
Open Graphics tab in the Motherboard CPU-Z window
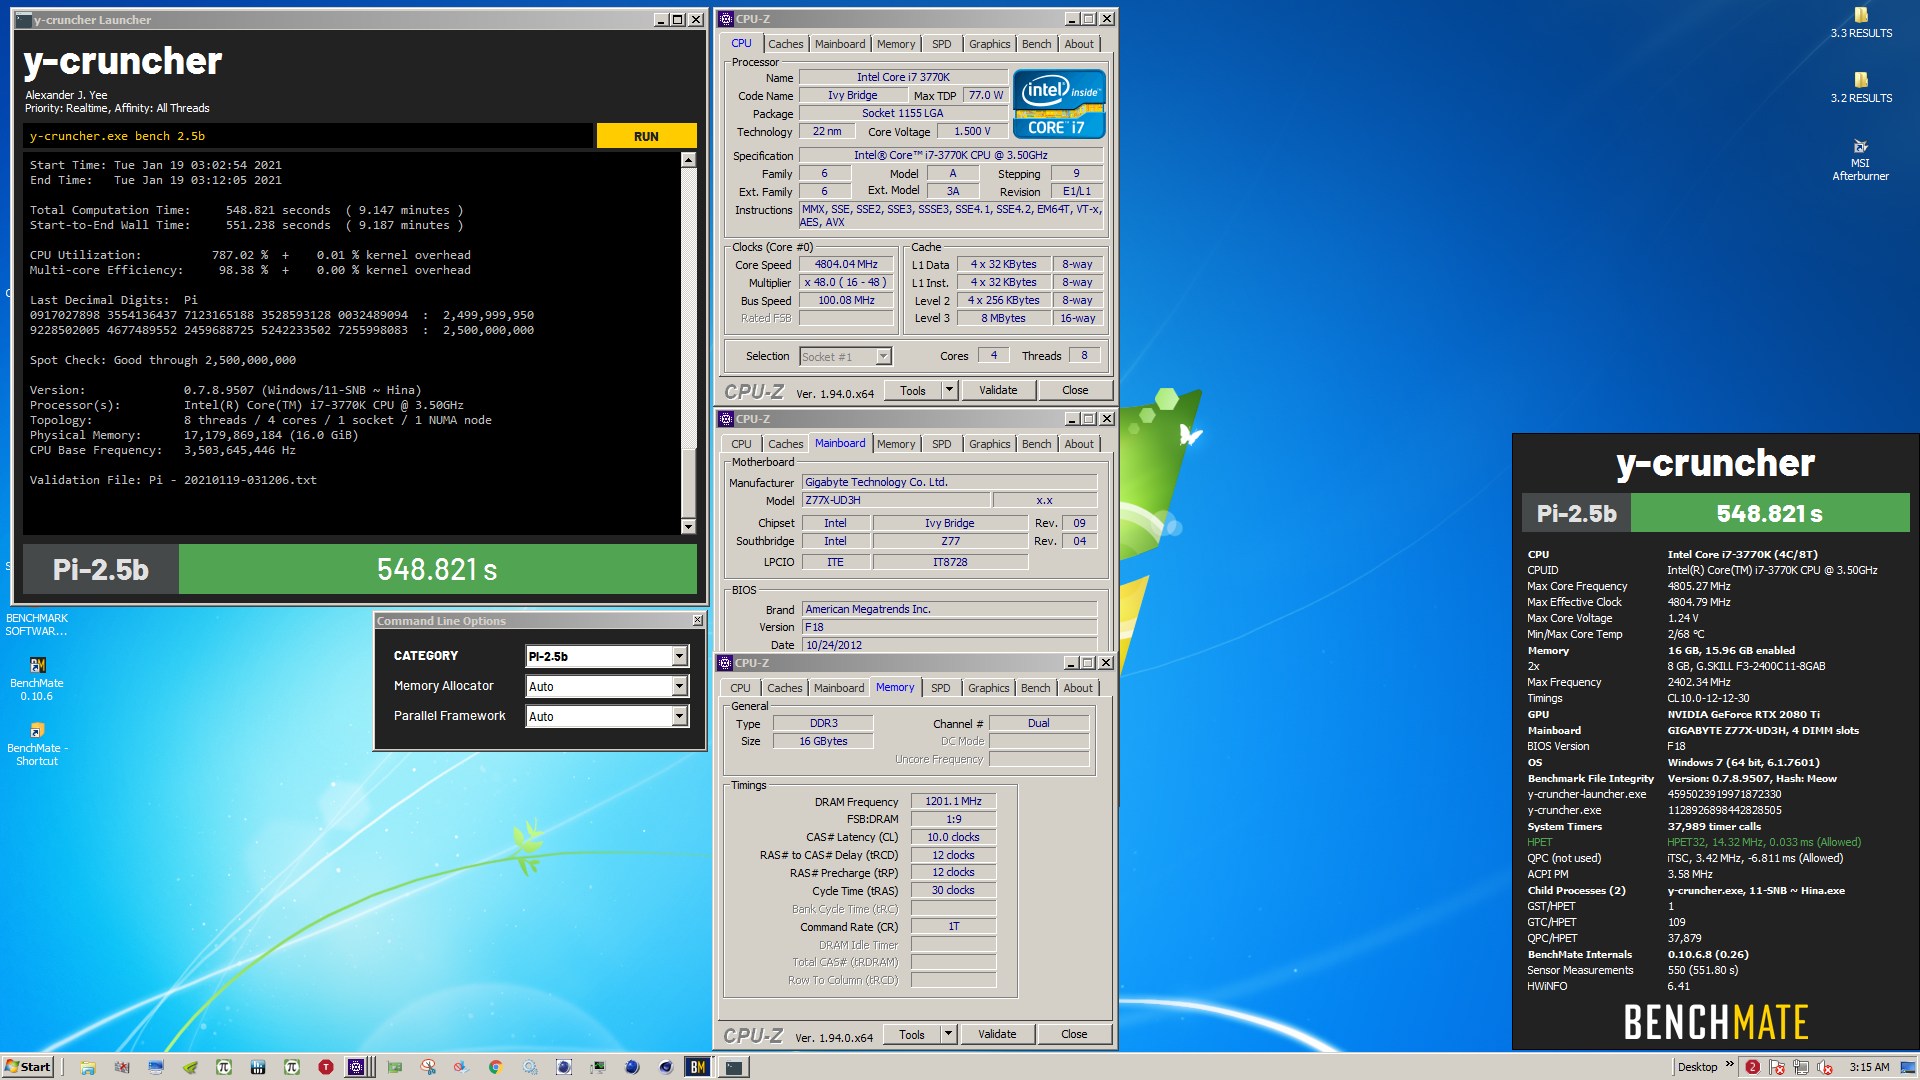[989, 444]
